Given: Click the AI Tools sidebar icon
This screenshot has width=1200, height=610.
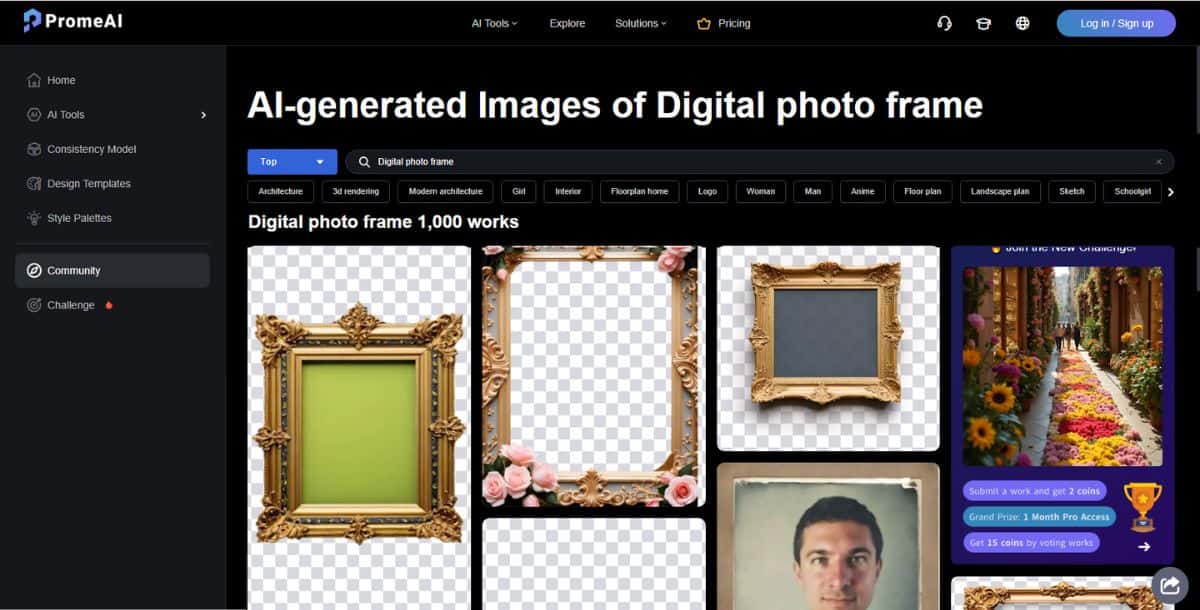Looking at the screenshot, I should [x=34, y=115].
